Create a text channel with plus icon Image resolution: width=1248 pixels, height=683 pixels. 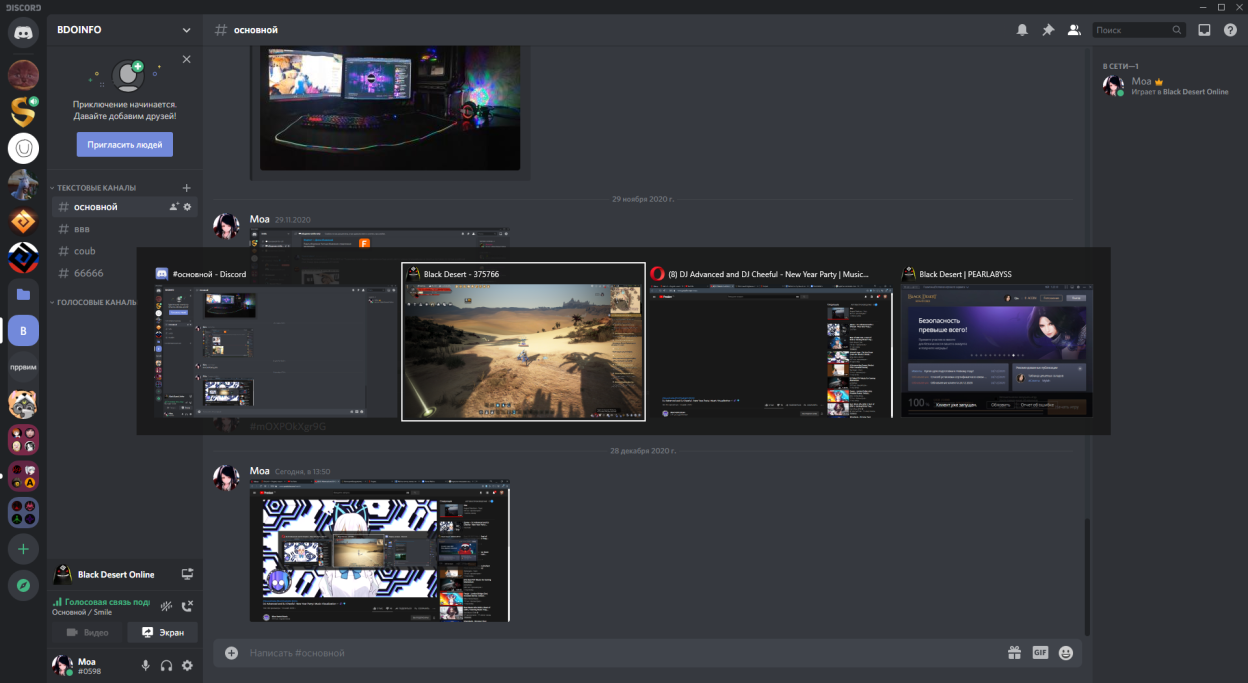(187, 188)
